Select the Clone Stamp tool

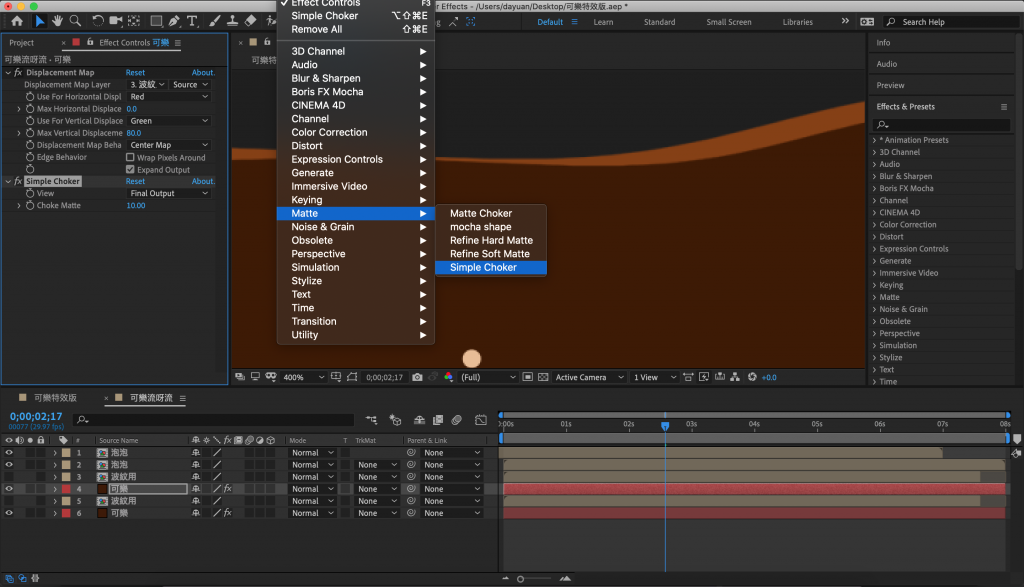(x=232, y=21)
